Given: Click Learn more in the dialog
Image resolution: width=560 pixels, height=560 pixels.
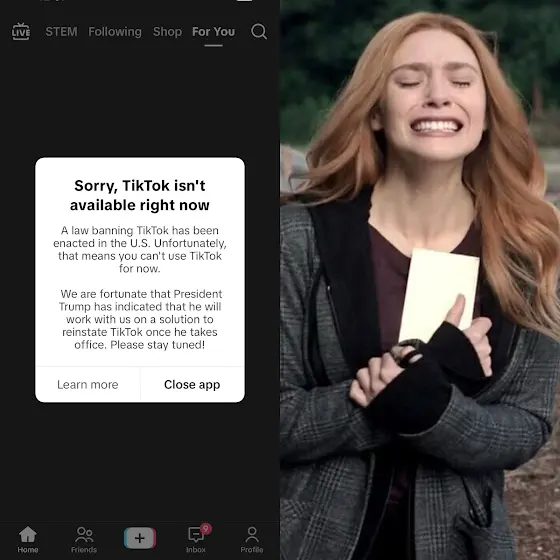Looking at the screenshot, I should coord(88,384).
